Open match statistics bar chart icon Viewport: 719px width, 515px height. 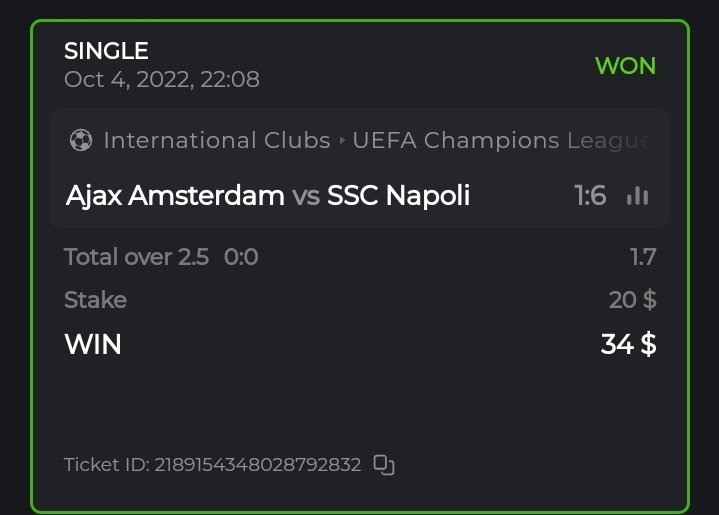[636, 195]
